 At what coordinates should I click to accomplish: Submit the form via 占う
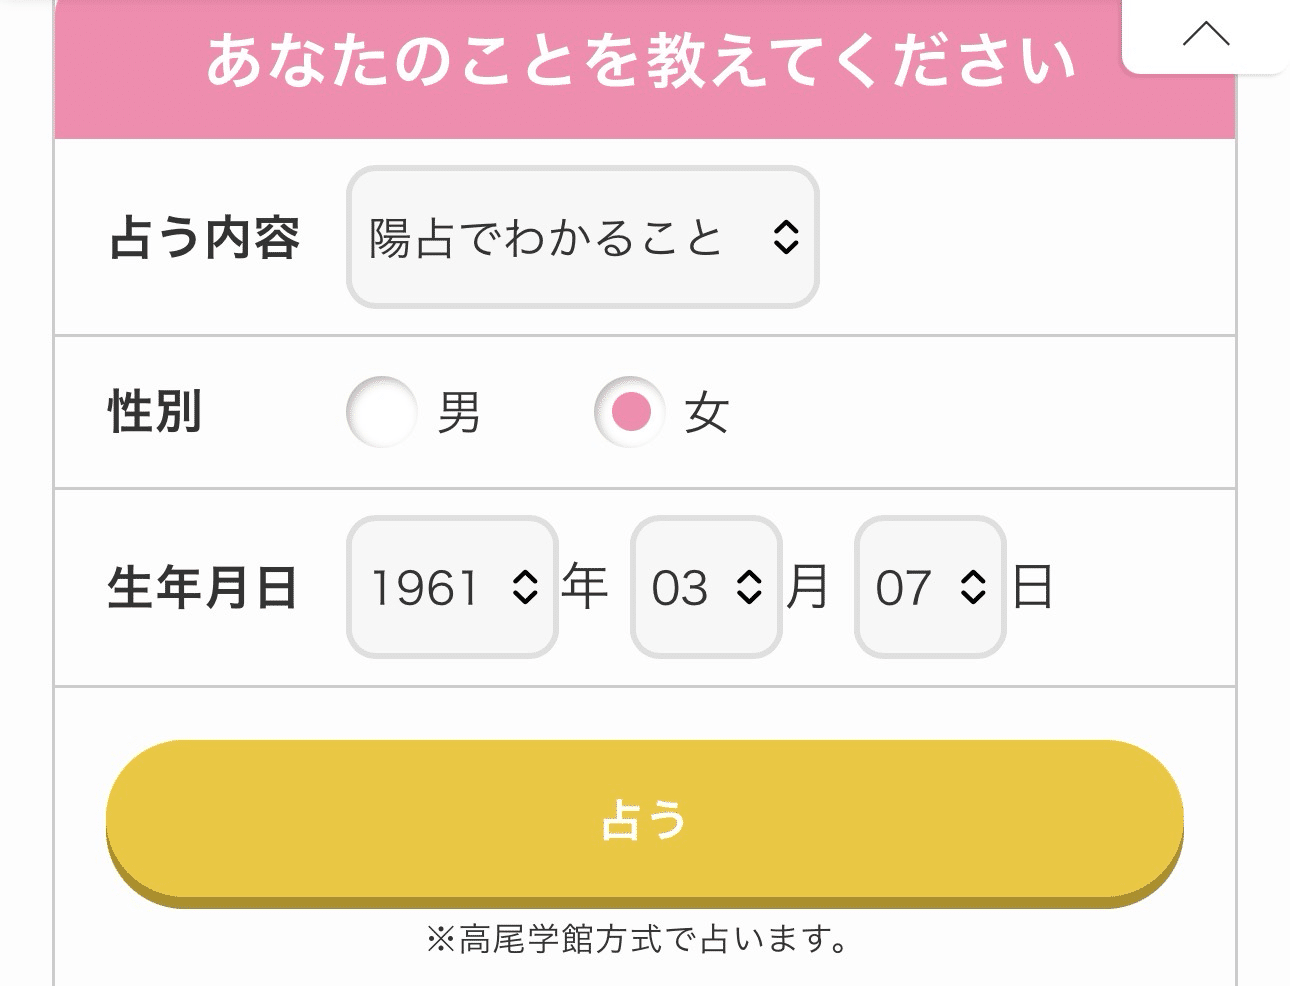pyautogui.click(x=644, y=820)
